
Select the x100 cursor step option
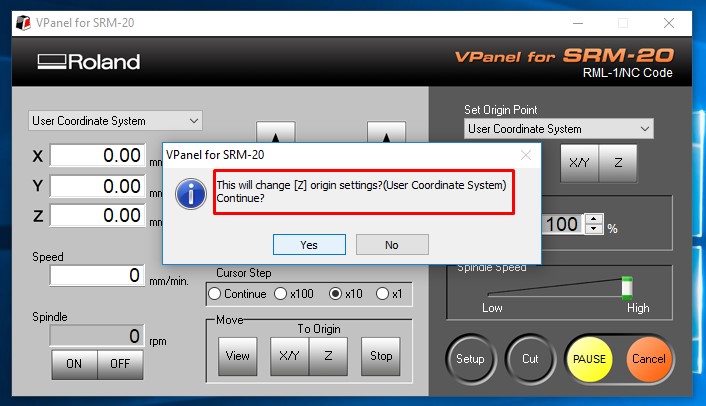click(x=294, y=293)
